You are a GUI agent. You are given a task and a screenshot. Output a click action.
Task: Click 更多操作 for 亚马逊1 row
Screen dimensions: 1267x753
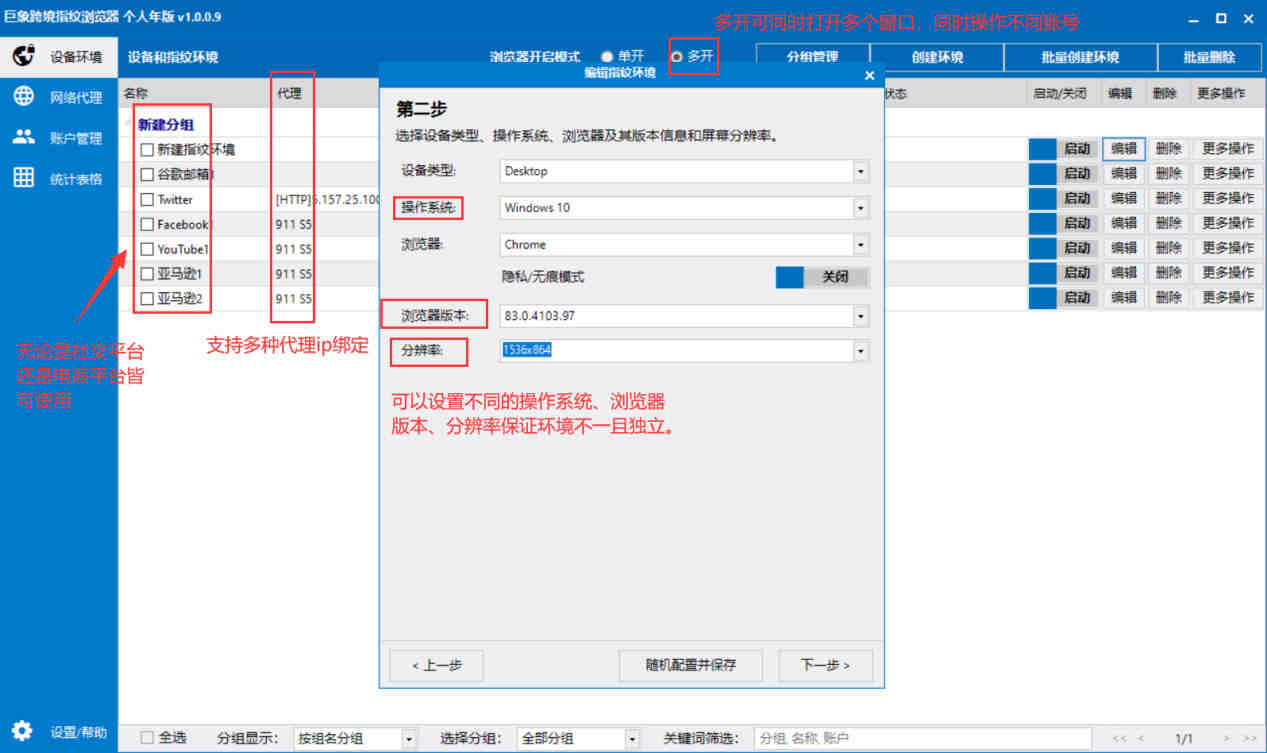click(x=1227, y=272)
